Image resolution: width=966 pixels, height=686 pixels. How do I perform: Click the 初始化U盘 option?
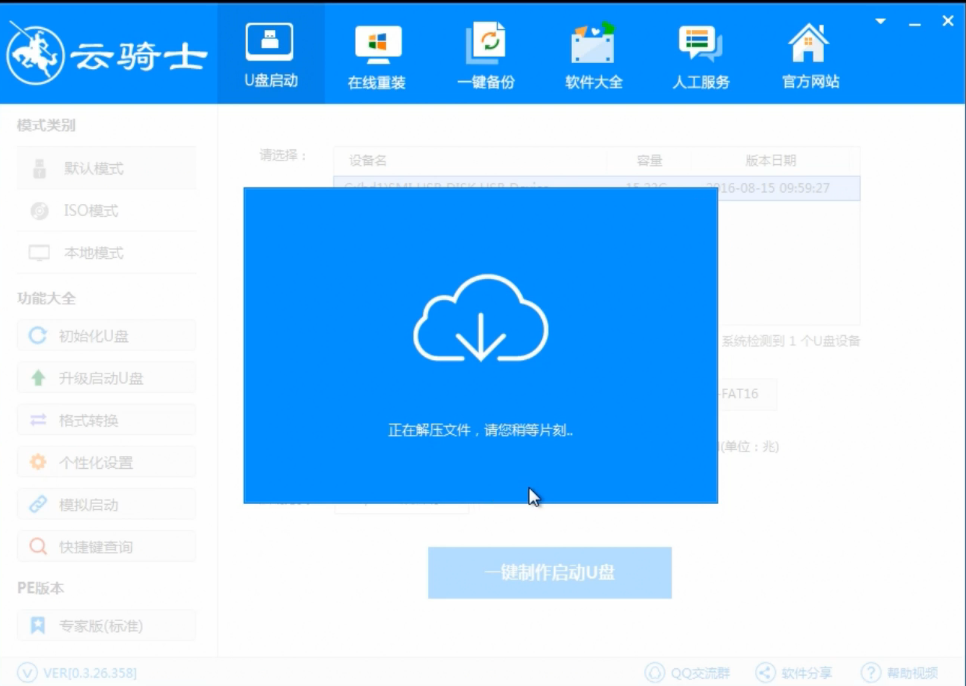tap(106, 336)
